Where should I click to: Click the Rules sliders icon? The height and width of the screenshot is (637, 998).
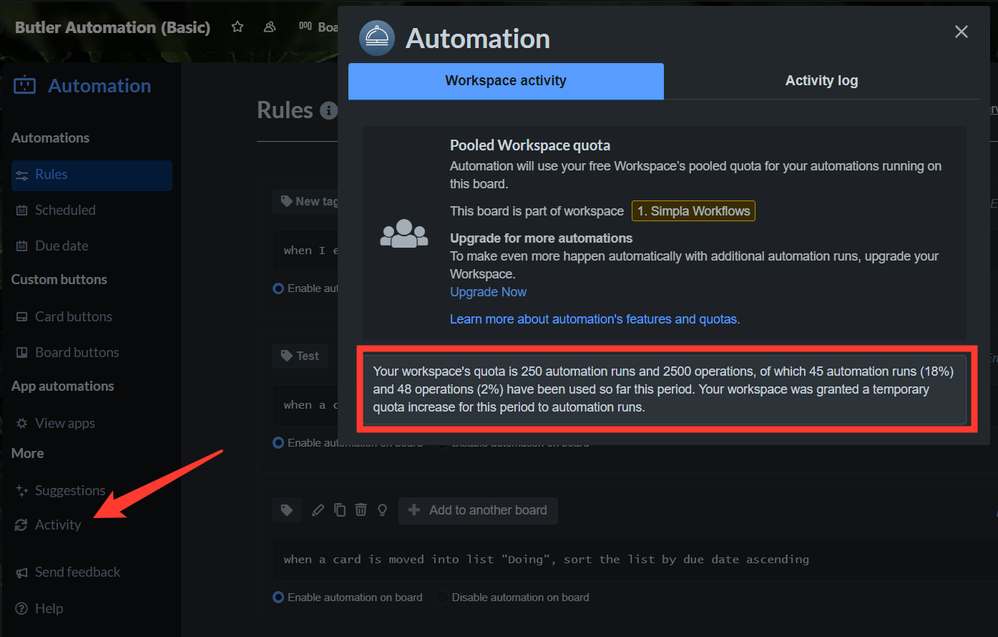pyautogui.click(x=22, y=175)
